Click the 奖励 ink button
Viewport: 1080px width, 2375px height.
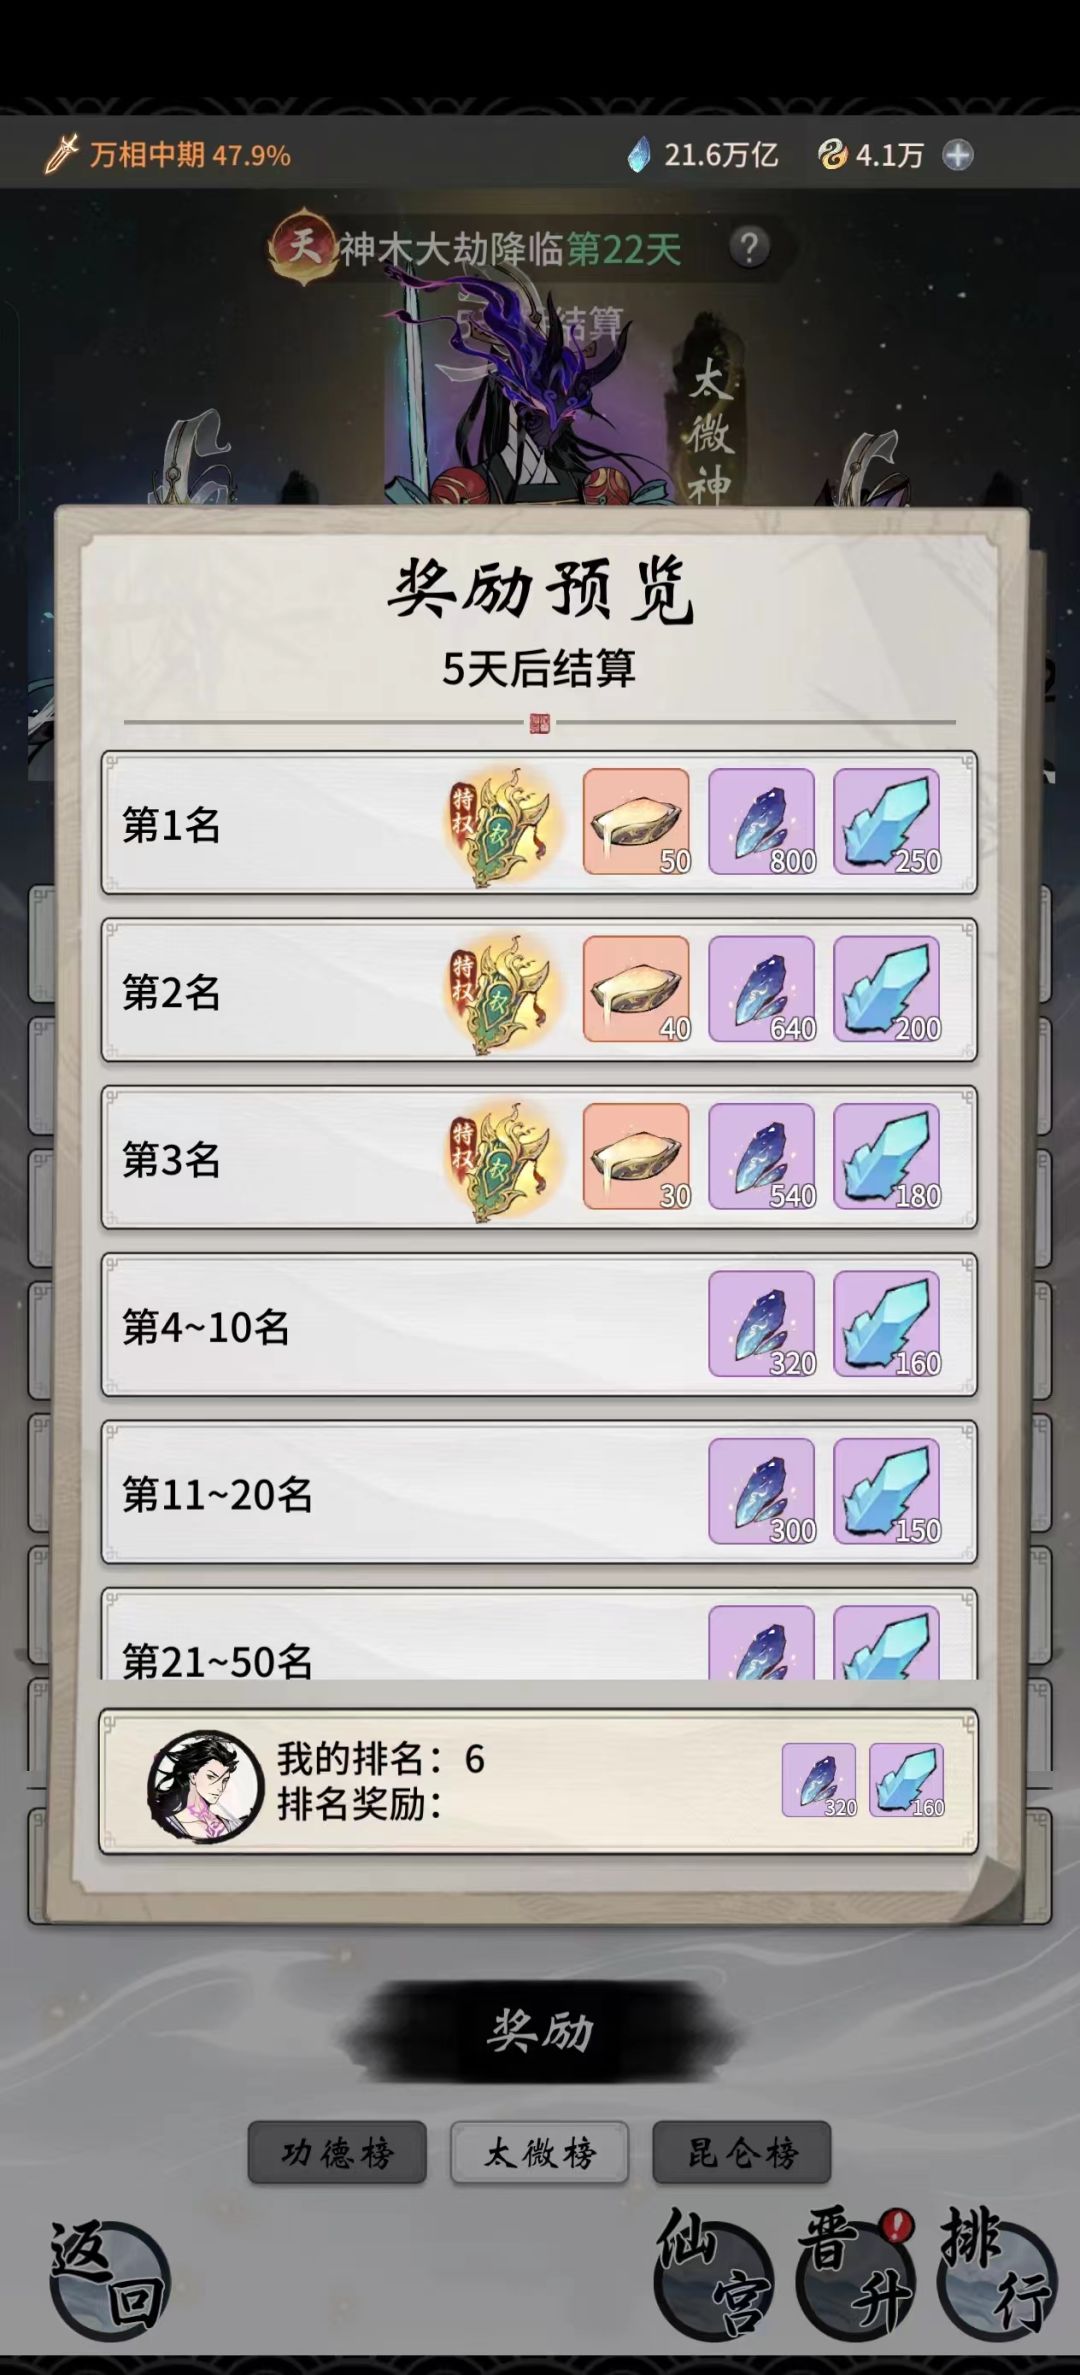coord(540,2031)
